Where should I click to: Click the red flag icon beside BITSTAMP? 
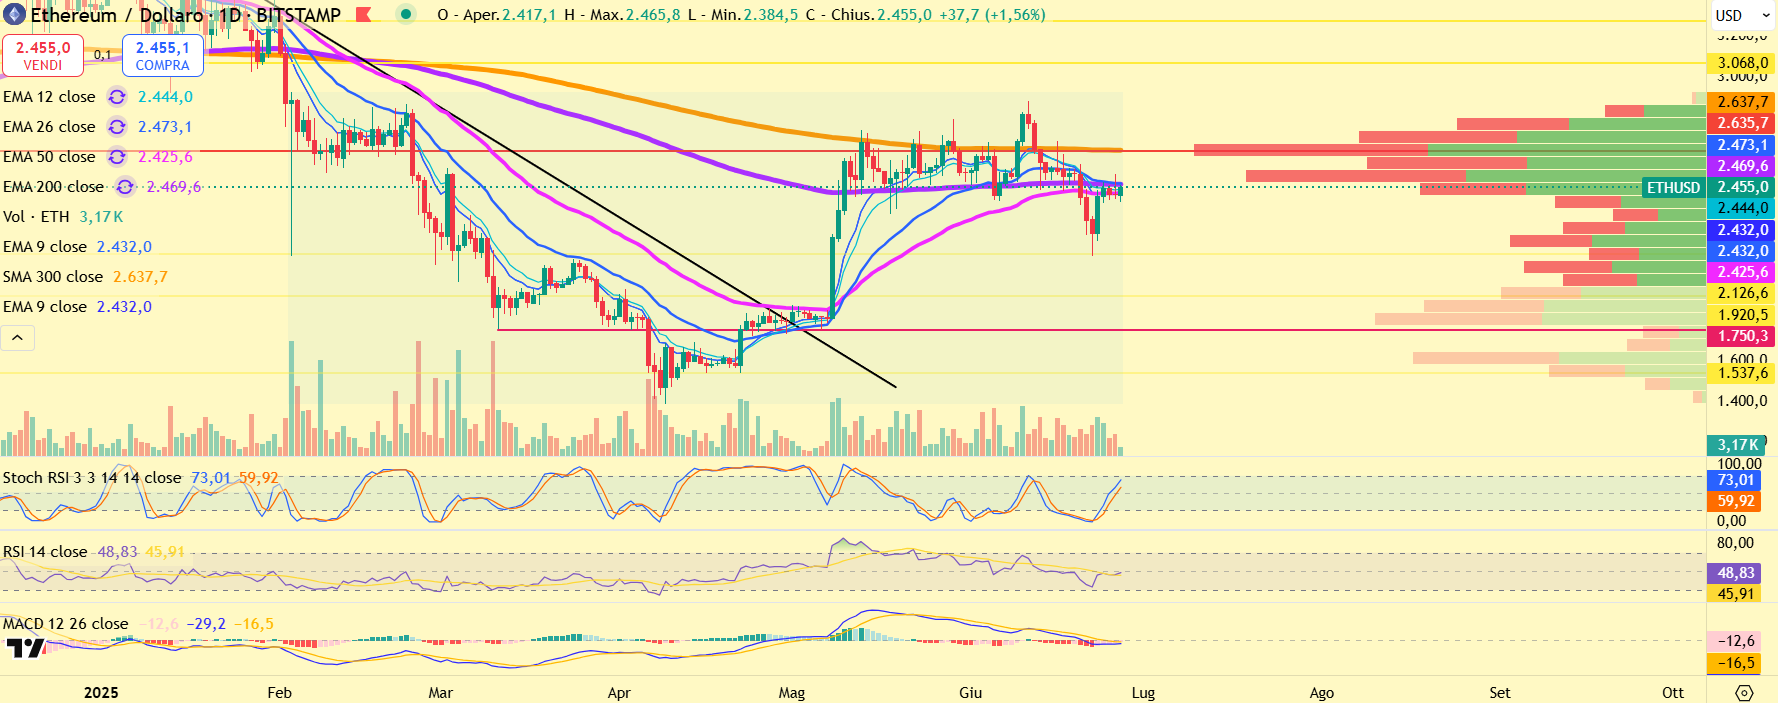364,15
